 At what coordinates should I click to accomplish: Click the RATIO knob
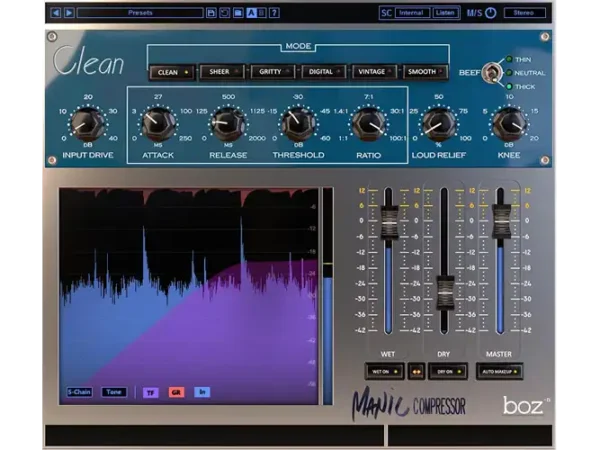coord(368,124)
